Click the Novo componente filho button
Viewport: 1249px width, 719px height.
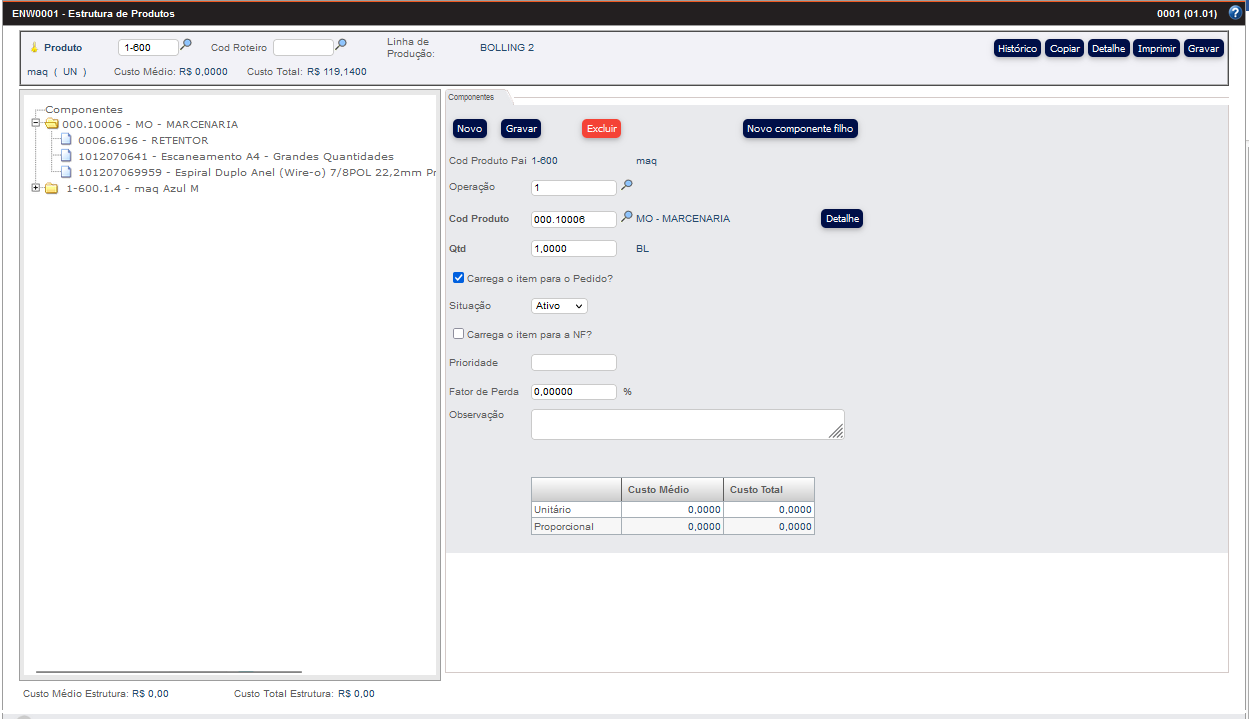pos(800,128)
